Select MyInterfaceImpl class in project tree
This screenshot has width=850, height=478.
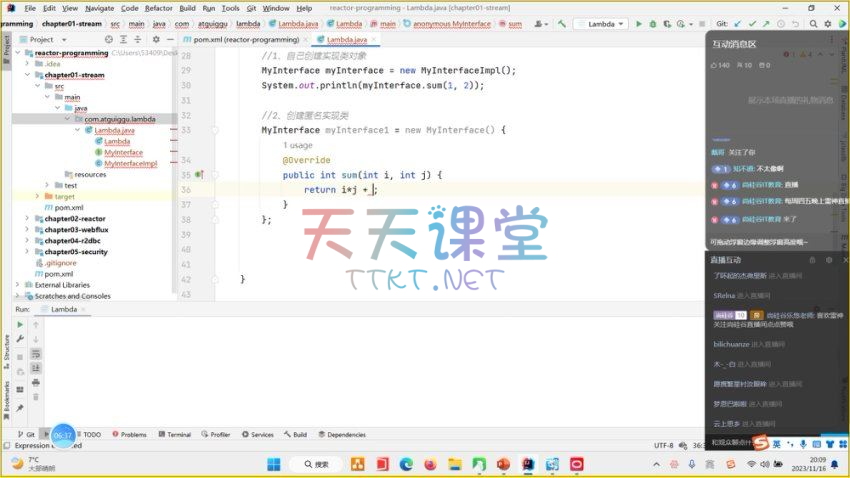tap(130, 163)
